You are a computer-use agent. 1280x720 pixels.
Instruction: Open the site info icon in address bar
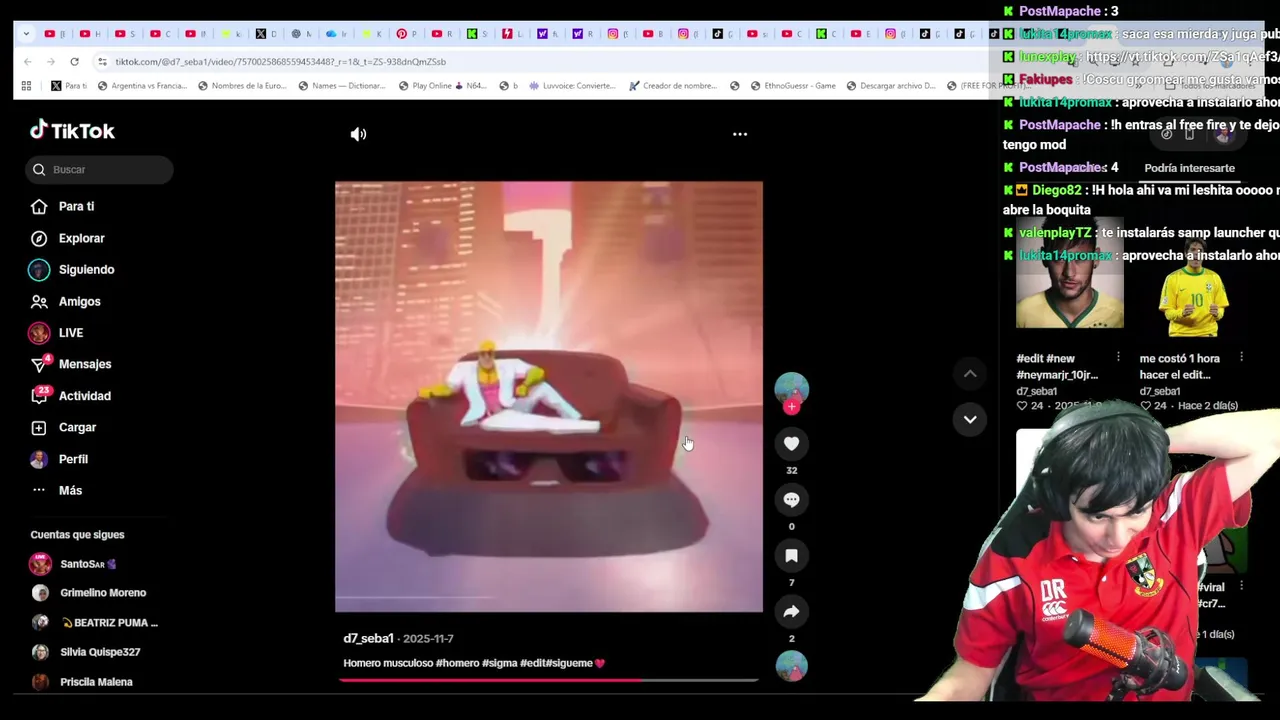101,61
